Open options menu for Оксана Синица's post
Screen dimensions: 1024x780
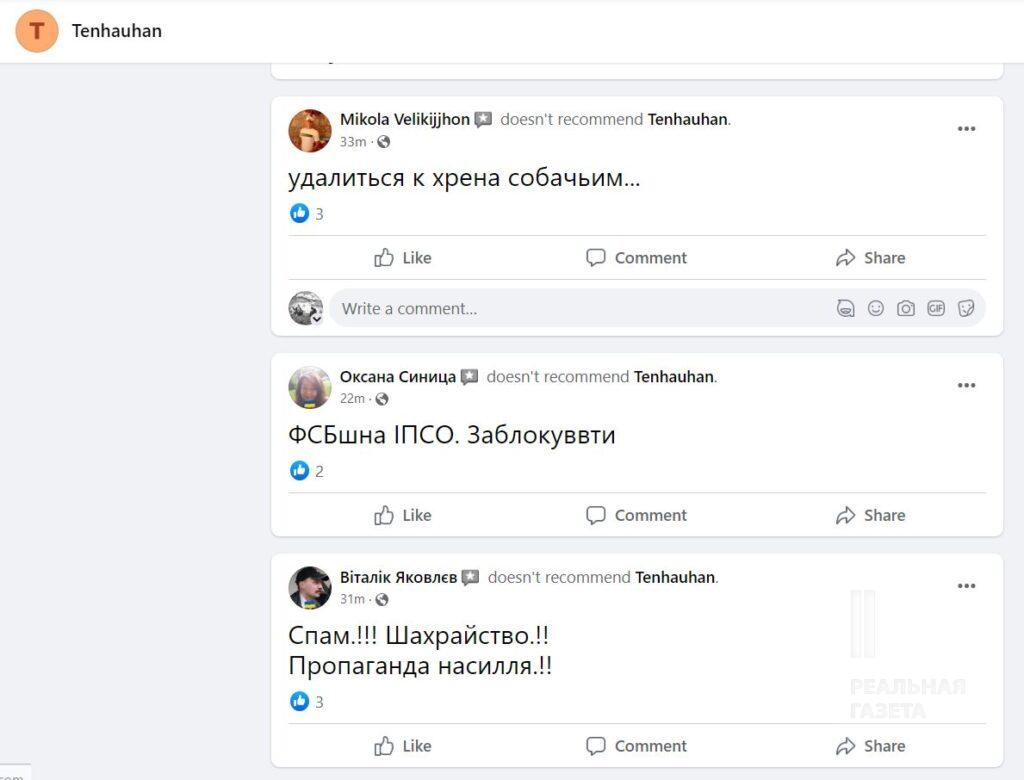[x=966, y=386]
